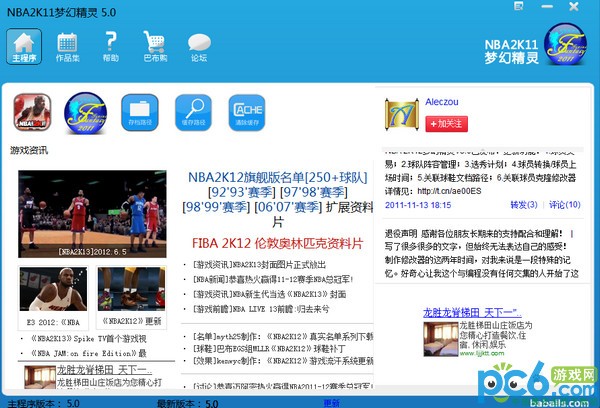This screenshot has width=600, height=408.
Task: Click the timestamp 2011-11-13 18:15
Action: pos(418,205)
